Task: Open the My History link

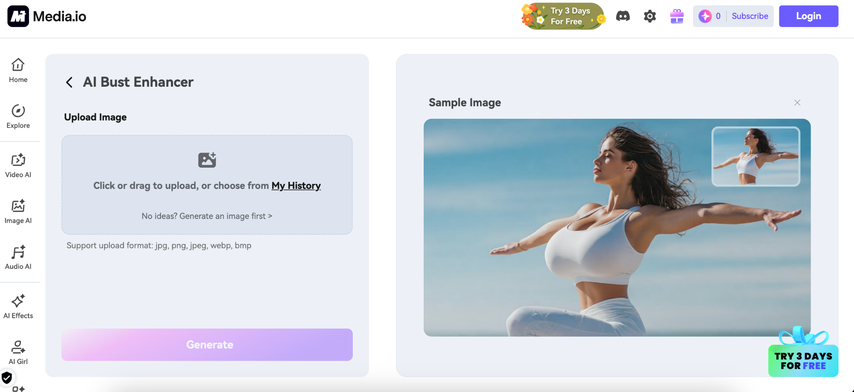Action: [296, 186]
